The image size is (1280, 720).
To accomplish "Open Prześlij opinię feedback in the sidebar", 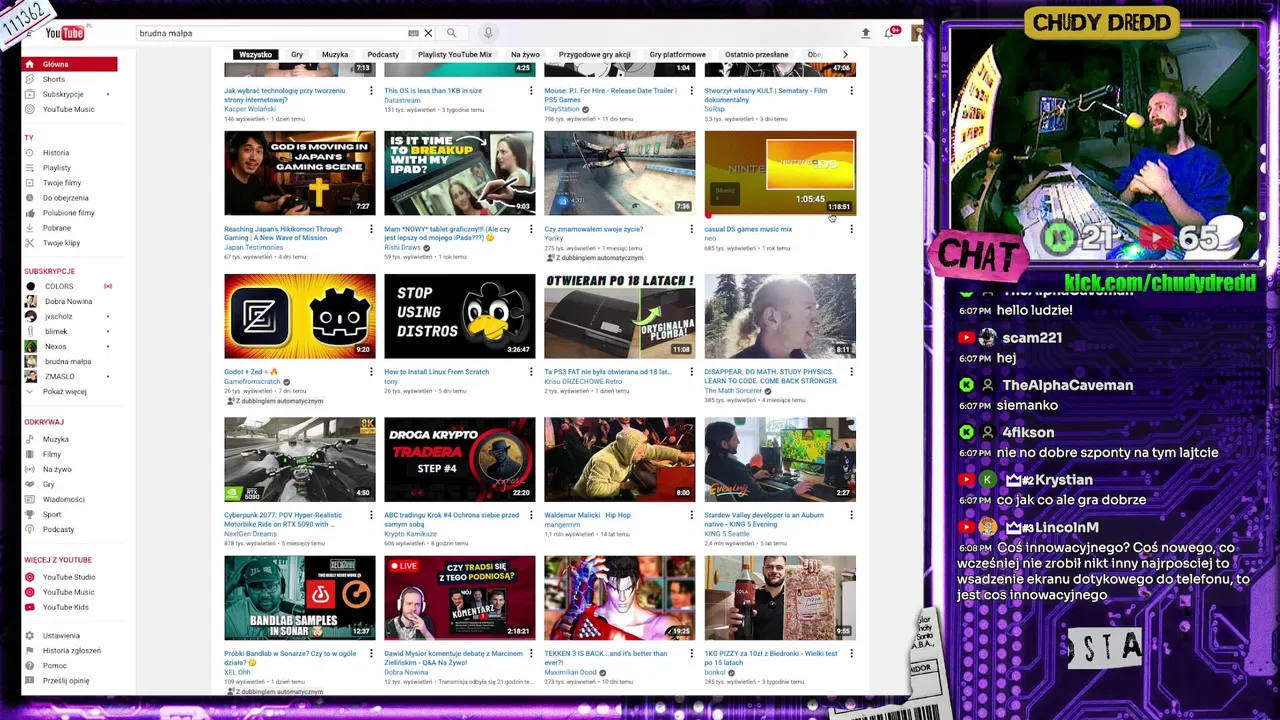I will (x=69, y=680).
